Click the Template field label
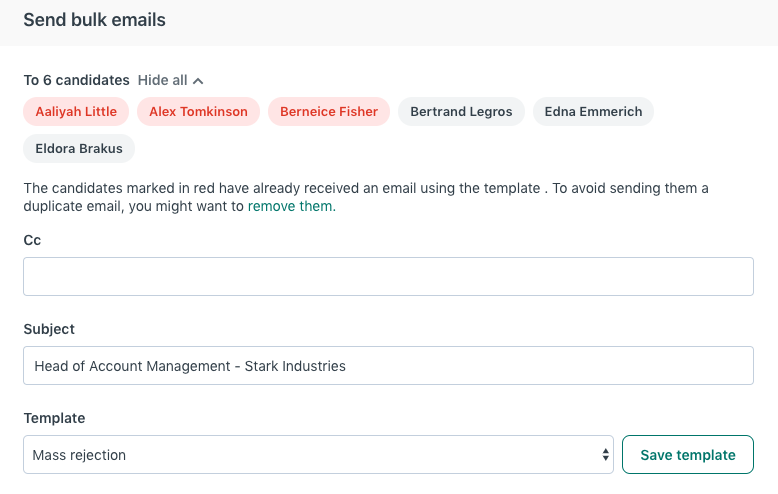Screen dimensions: 778x494 pyautogui.click(x=54, y=419)
